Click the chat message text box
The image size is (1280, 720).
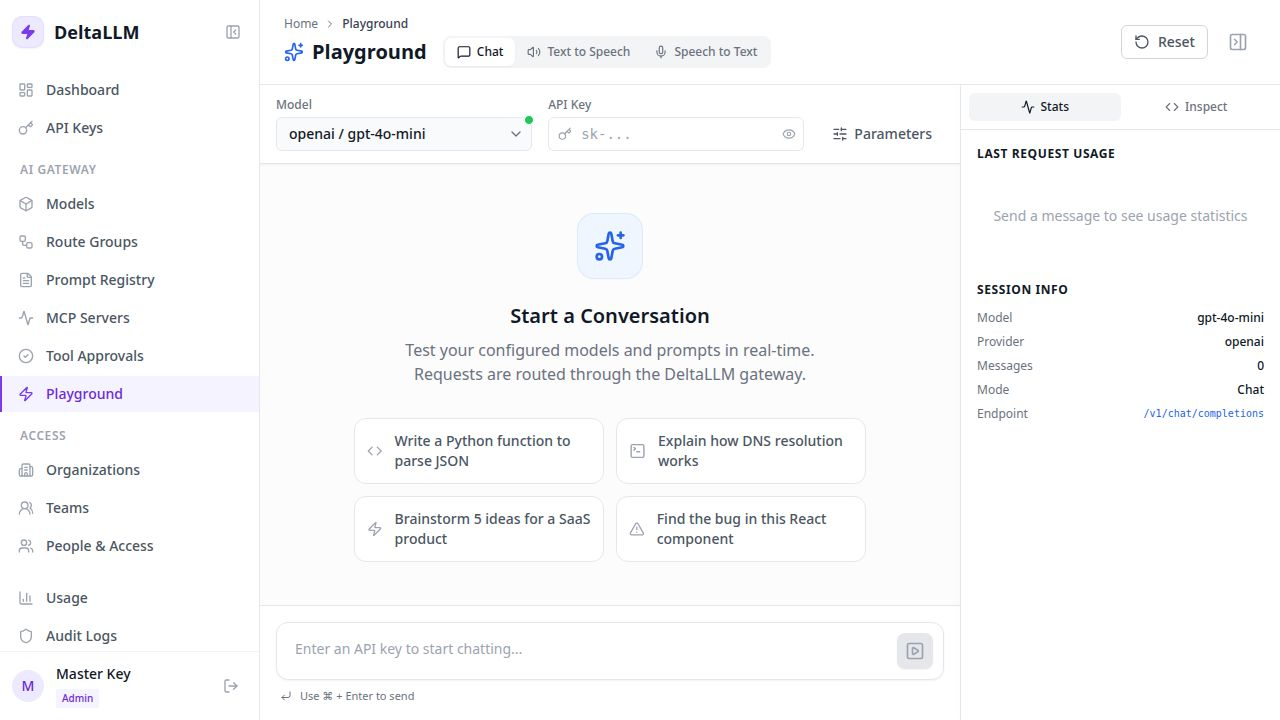pos(590,649)
